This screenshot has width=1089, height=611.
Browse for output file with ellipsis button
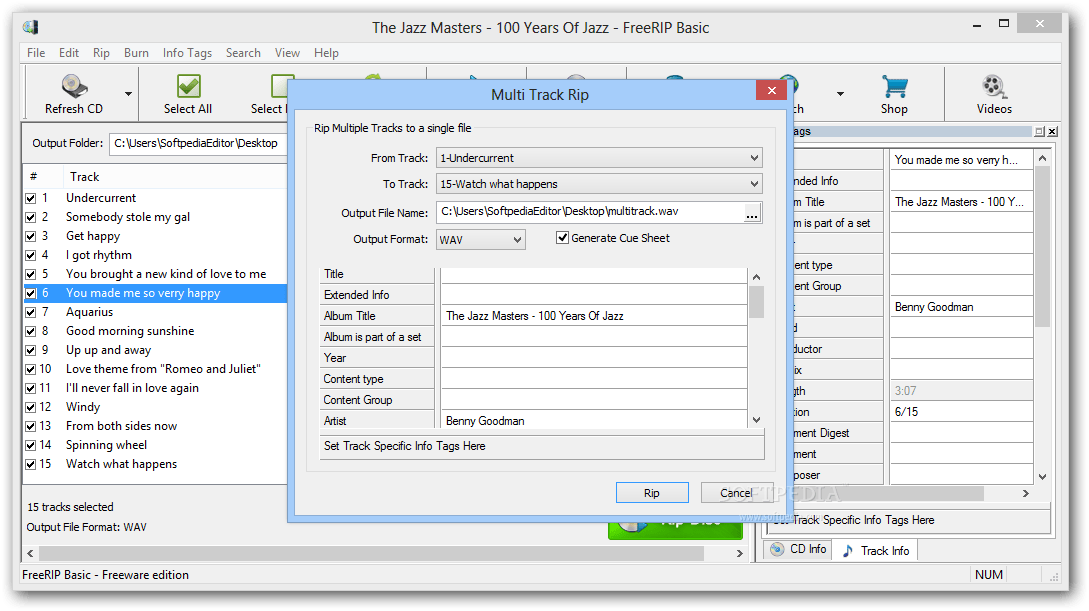pos(751,213)
